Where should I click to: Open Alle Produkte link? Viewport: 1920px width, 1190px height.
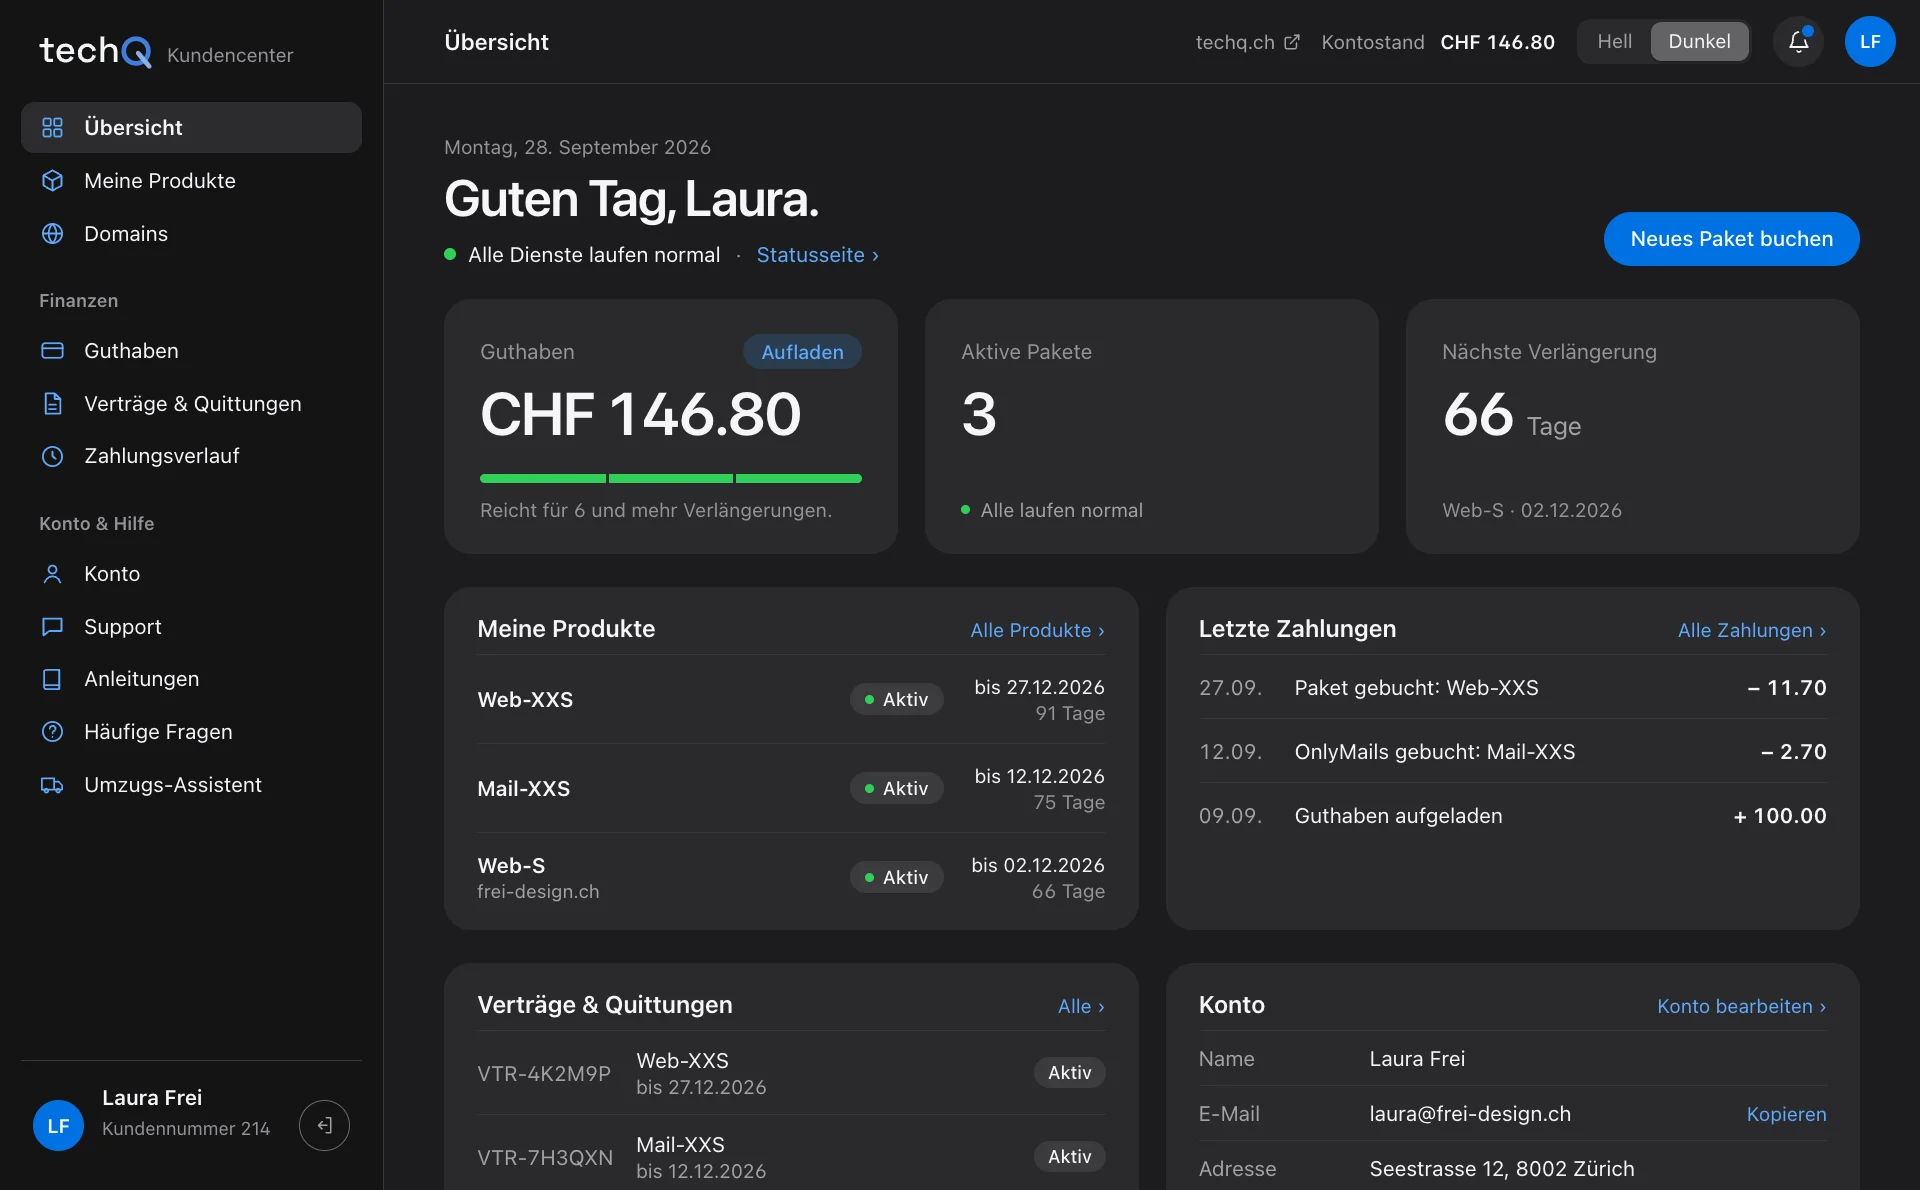[1037, 630]
